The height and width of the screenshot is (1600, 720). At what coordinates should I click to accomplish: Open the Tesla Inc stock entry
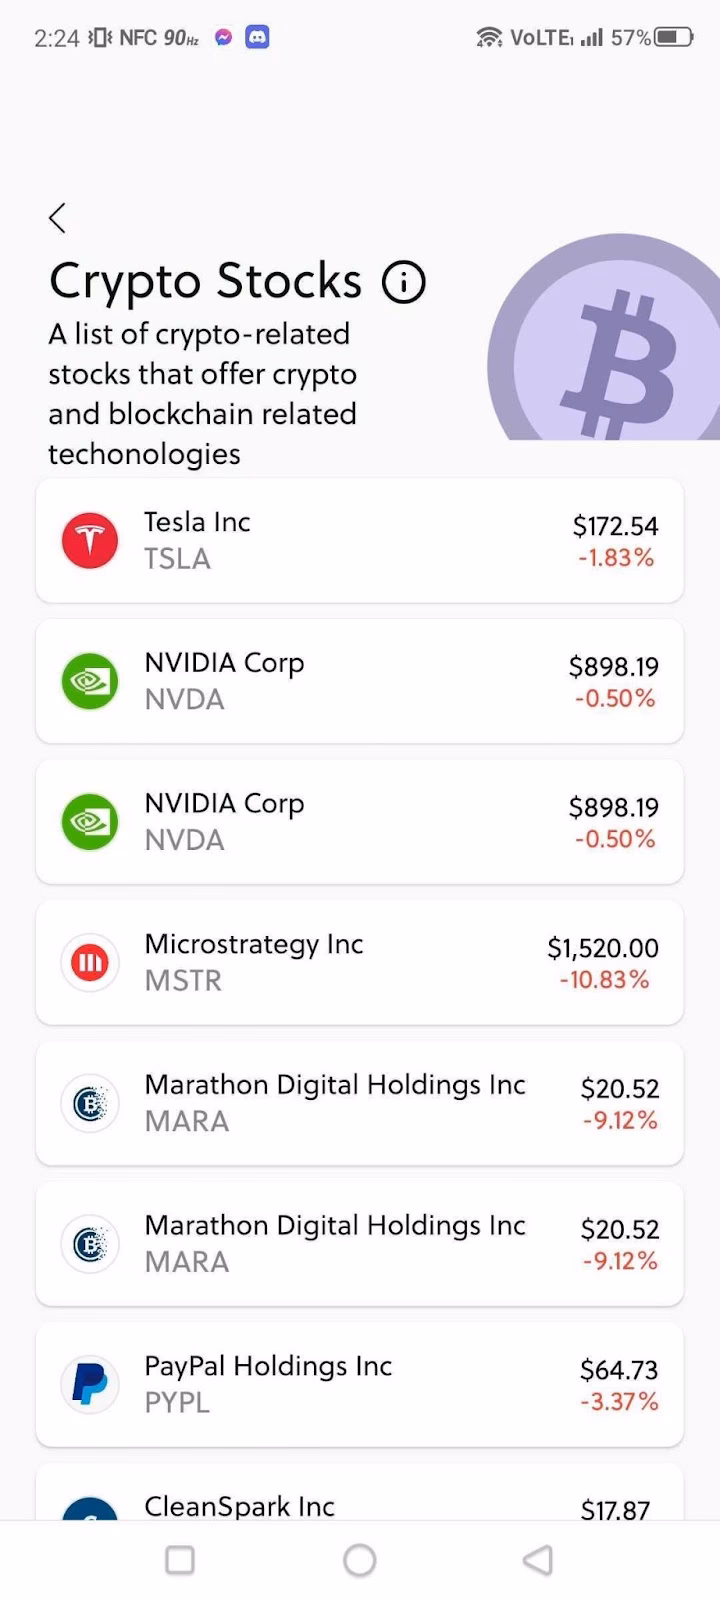(360, 541)
